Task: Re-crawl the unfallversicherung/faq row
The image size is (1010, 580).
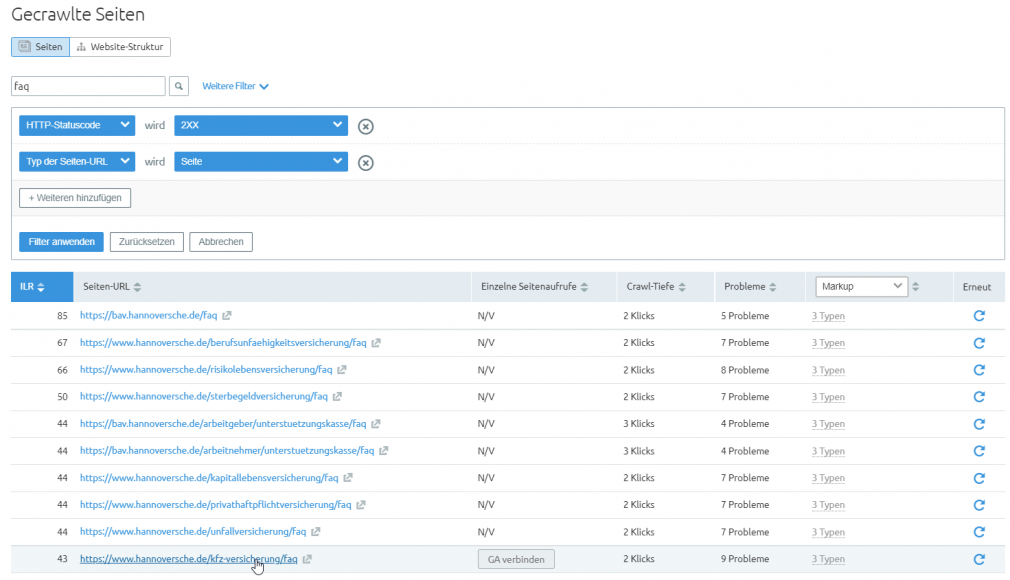Action: pyautogui.click(x=979, y=532)
